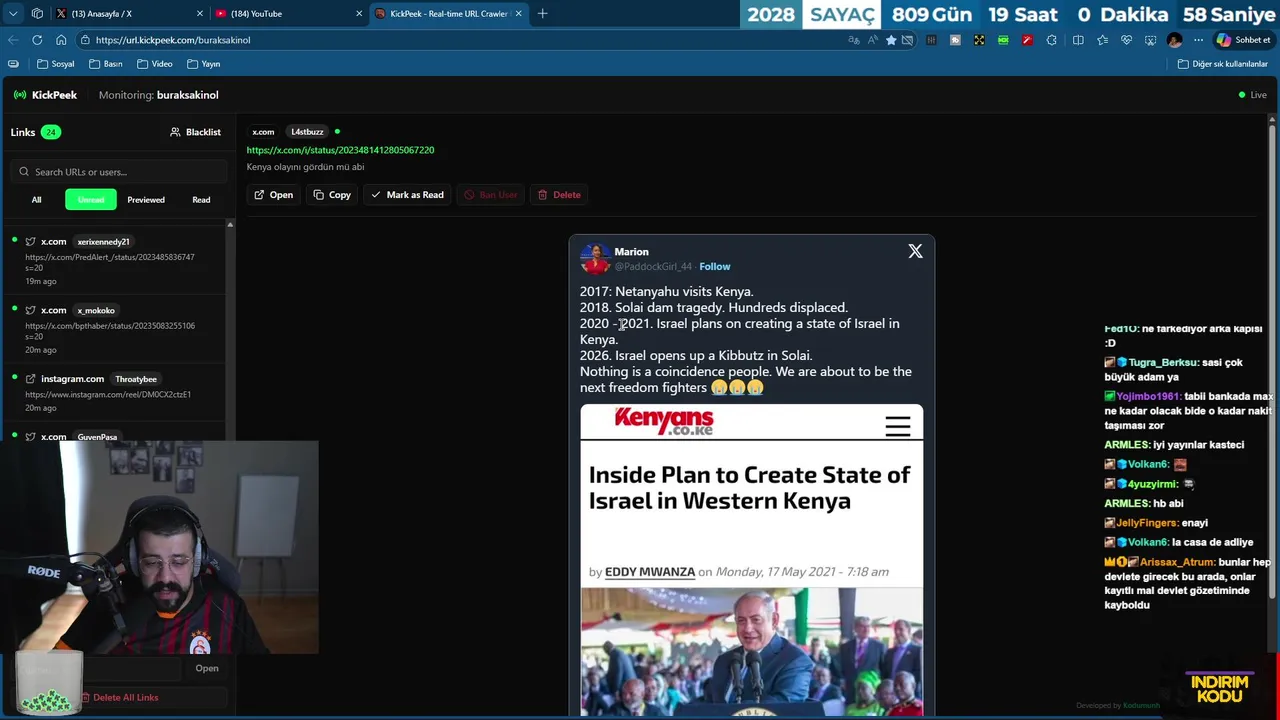Click Delete All Links
This screenshot has height=720, width=1280.
tap(119, 697)
